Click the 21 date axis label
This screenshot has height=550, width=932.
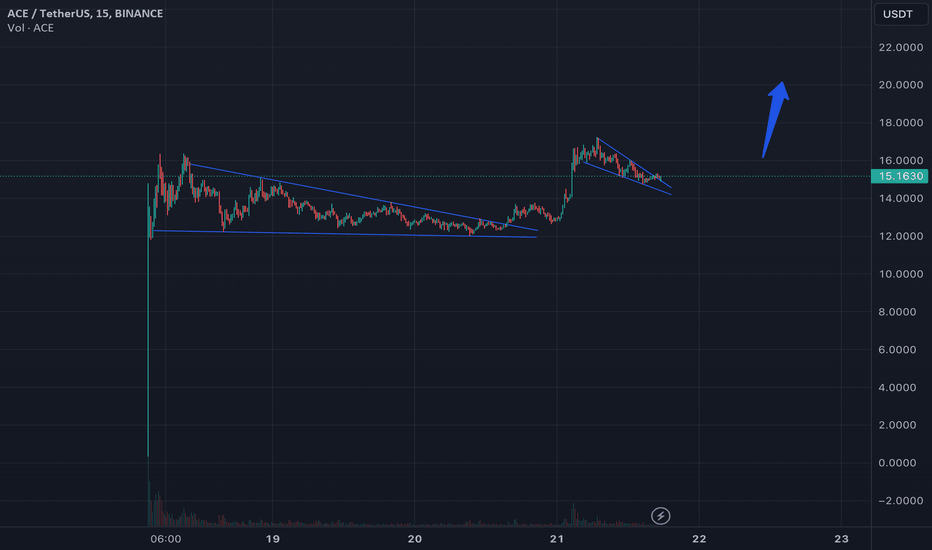click(x=556, y=539)
